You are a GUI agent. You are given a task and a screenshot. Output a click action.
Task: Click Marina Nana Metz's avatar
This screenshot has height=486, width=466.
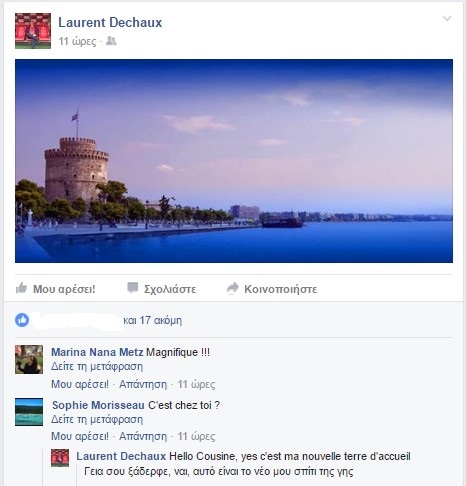(x=29, y=359)
